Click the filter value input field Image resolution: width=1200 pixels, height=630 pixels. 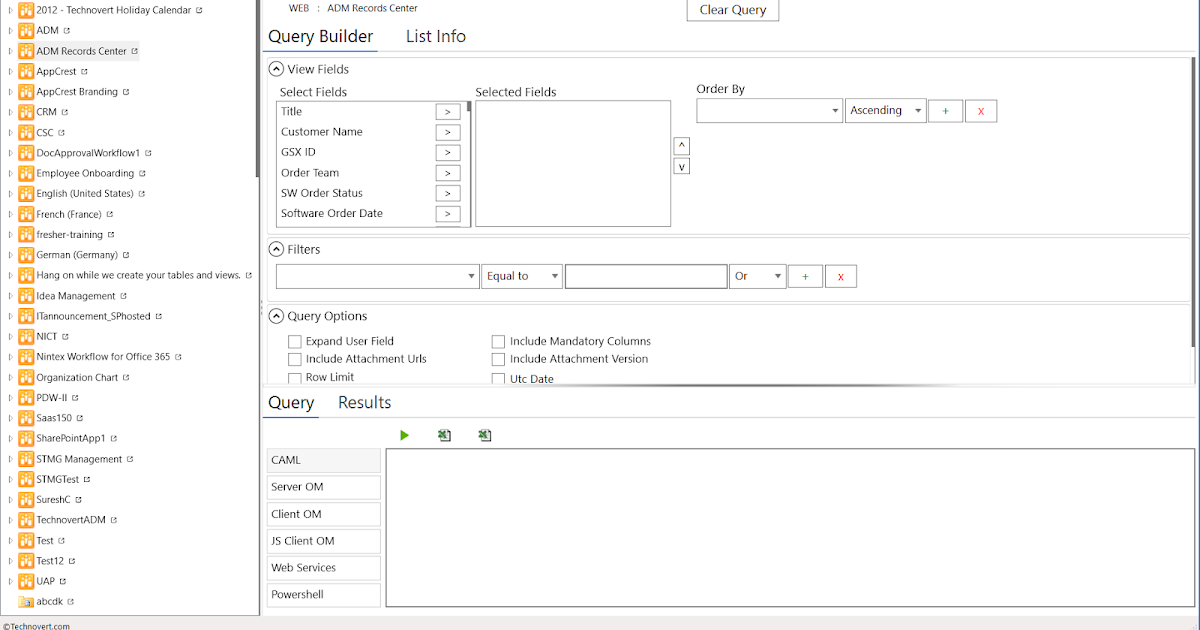click(x=645, y=275)
